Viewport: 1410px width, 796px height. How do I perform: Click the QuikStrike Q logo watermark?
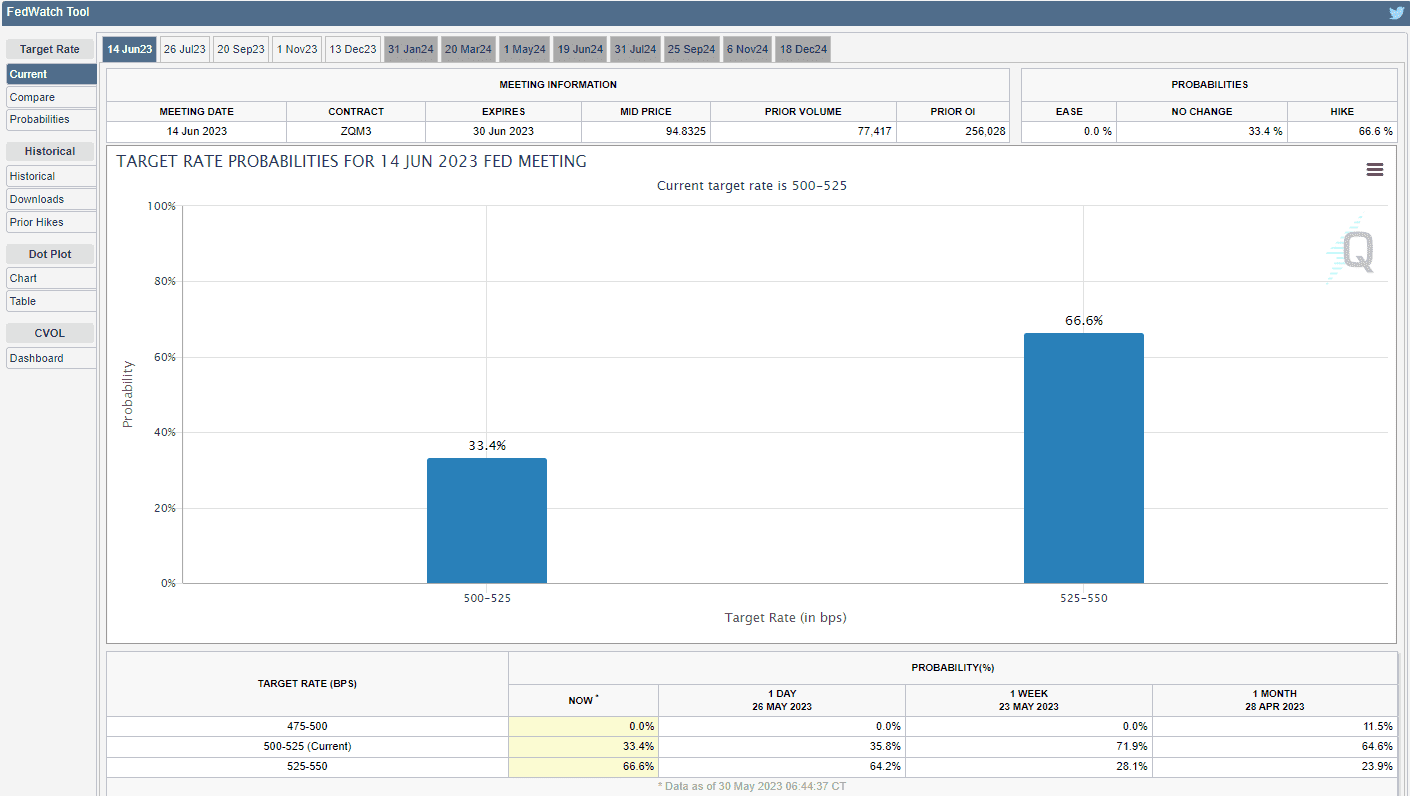click(1354, 252)
